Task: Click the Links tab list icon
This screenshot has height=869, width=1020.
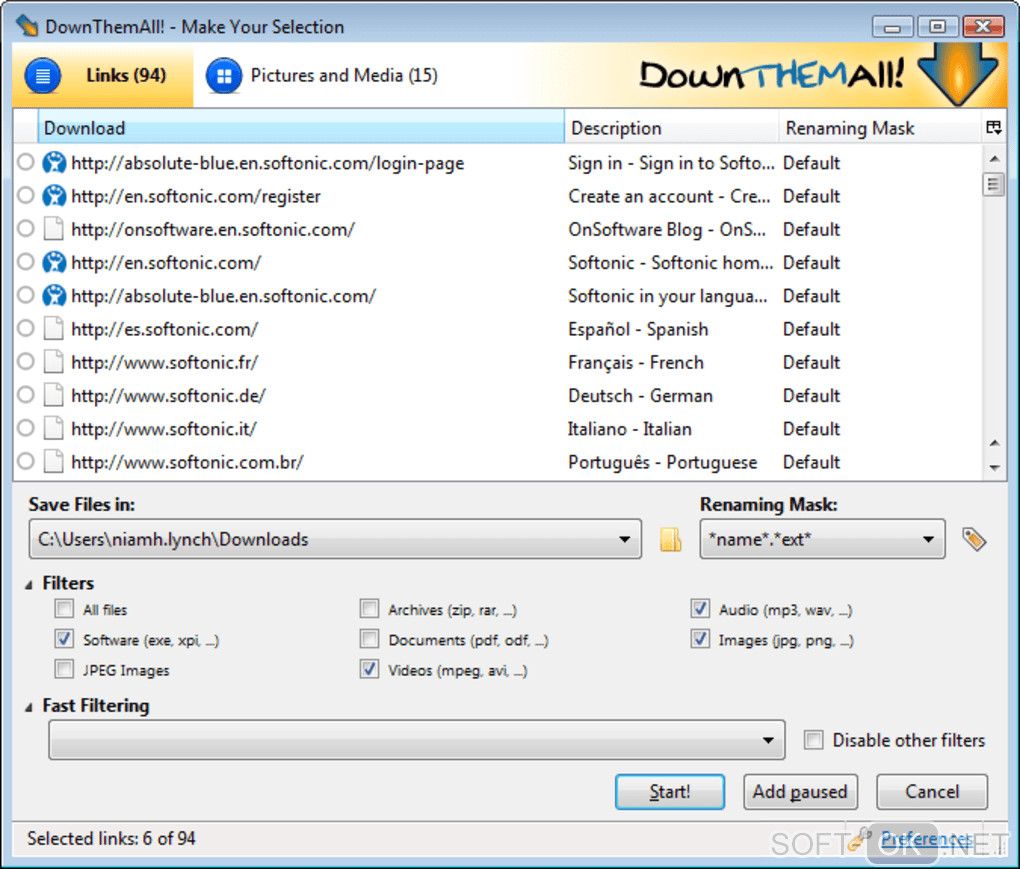Action: pos(43,75)
